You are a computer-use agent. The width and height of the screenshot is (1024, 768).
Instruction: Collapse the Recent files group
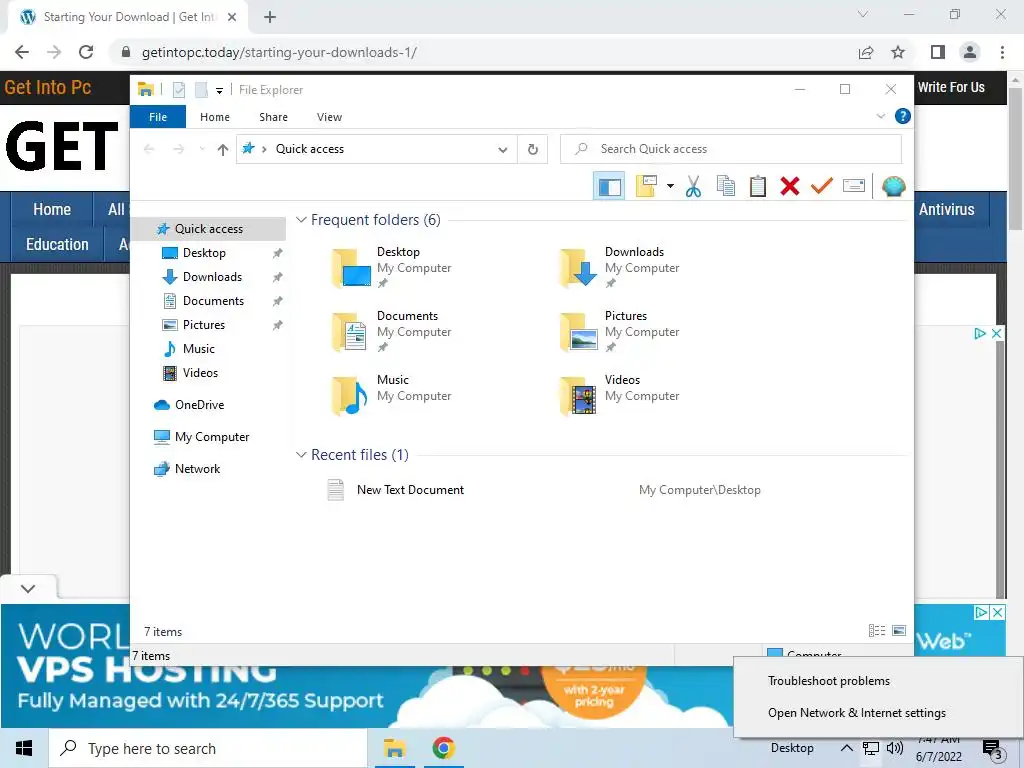tap(301, 455)
